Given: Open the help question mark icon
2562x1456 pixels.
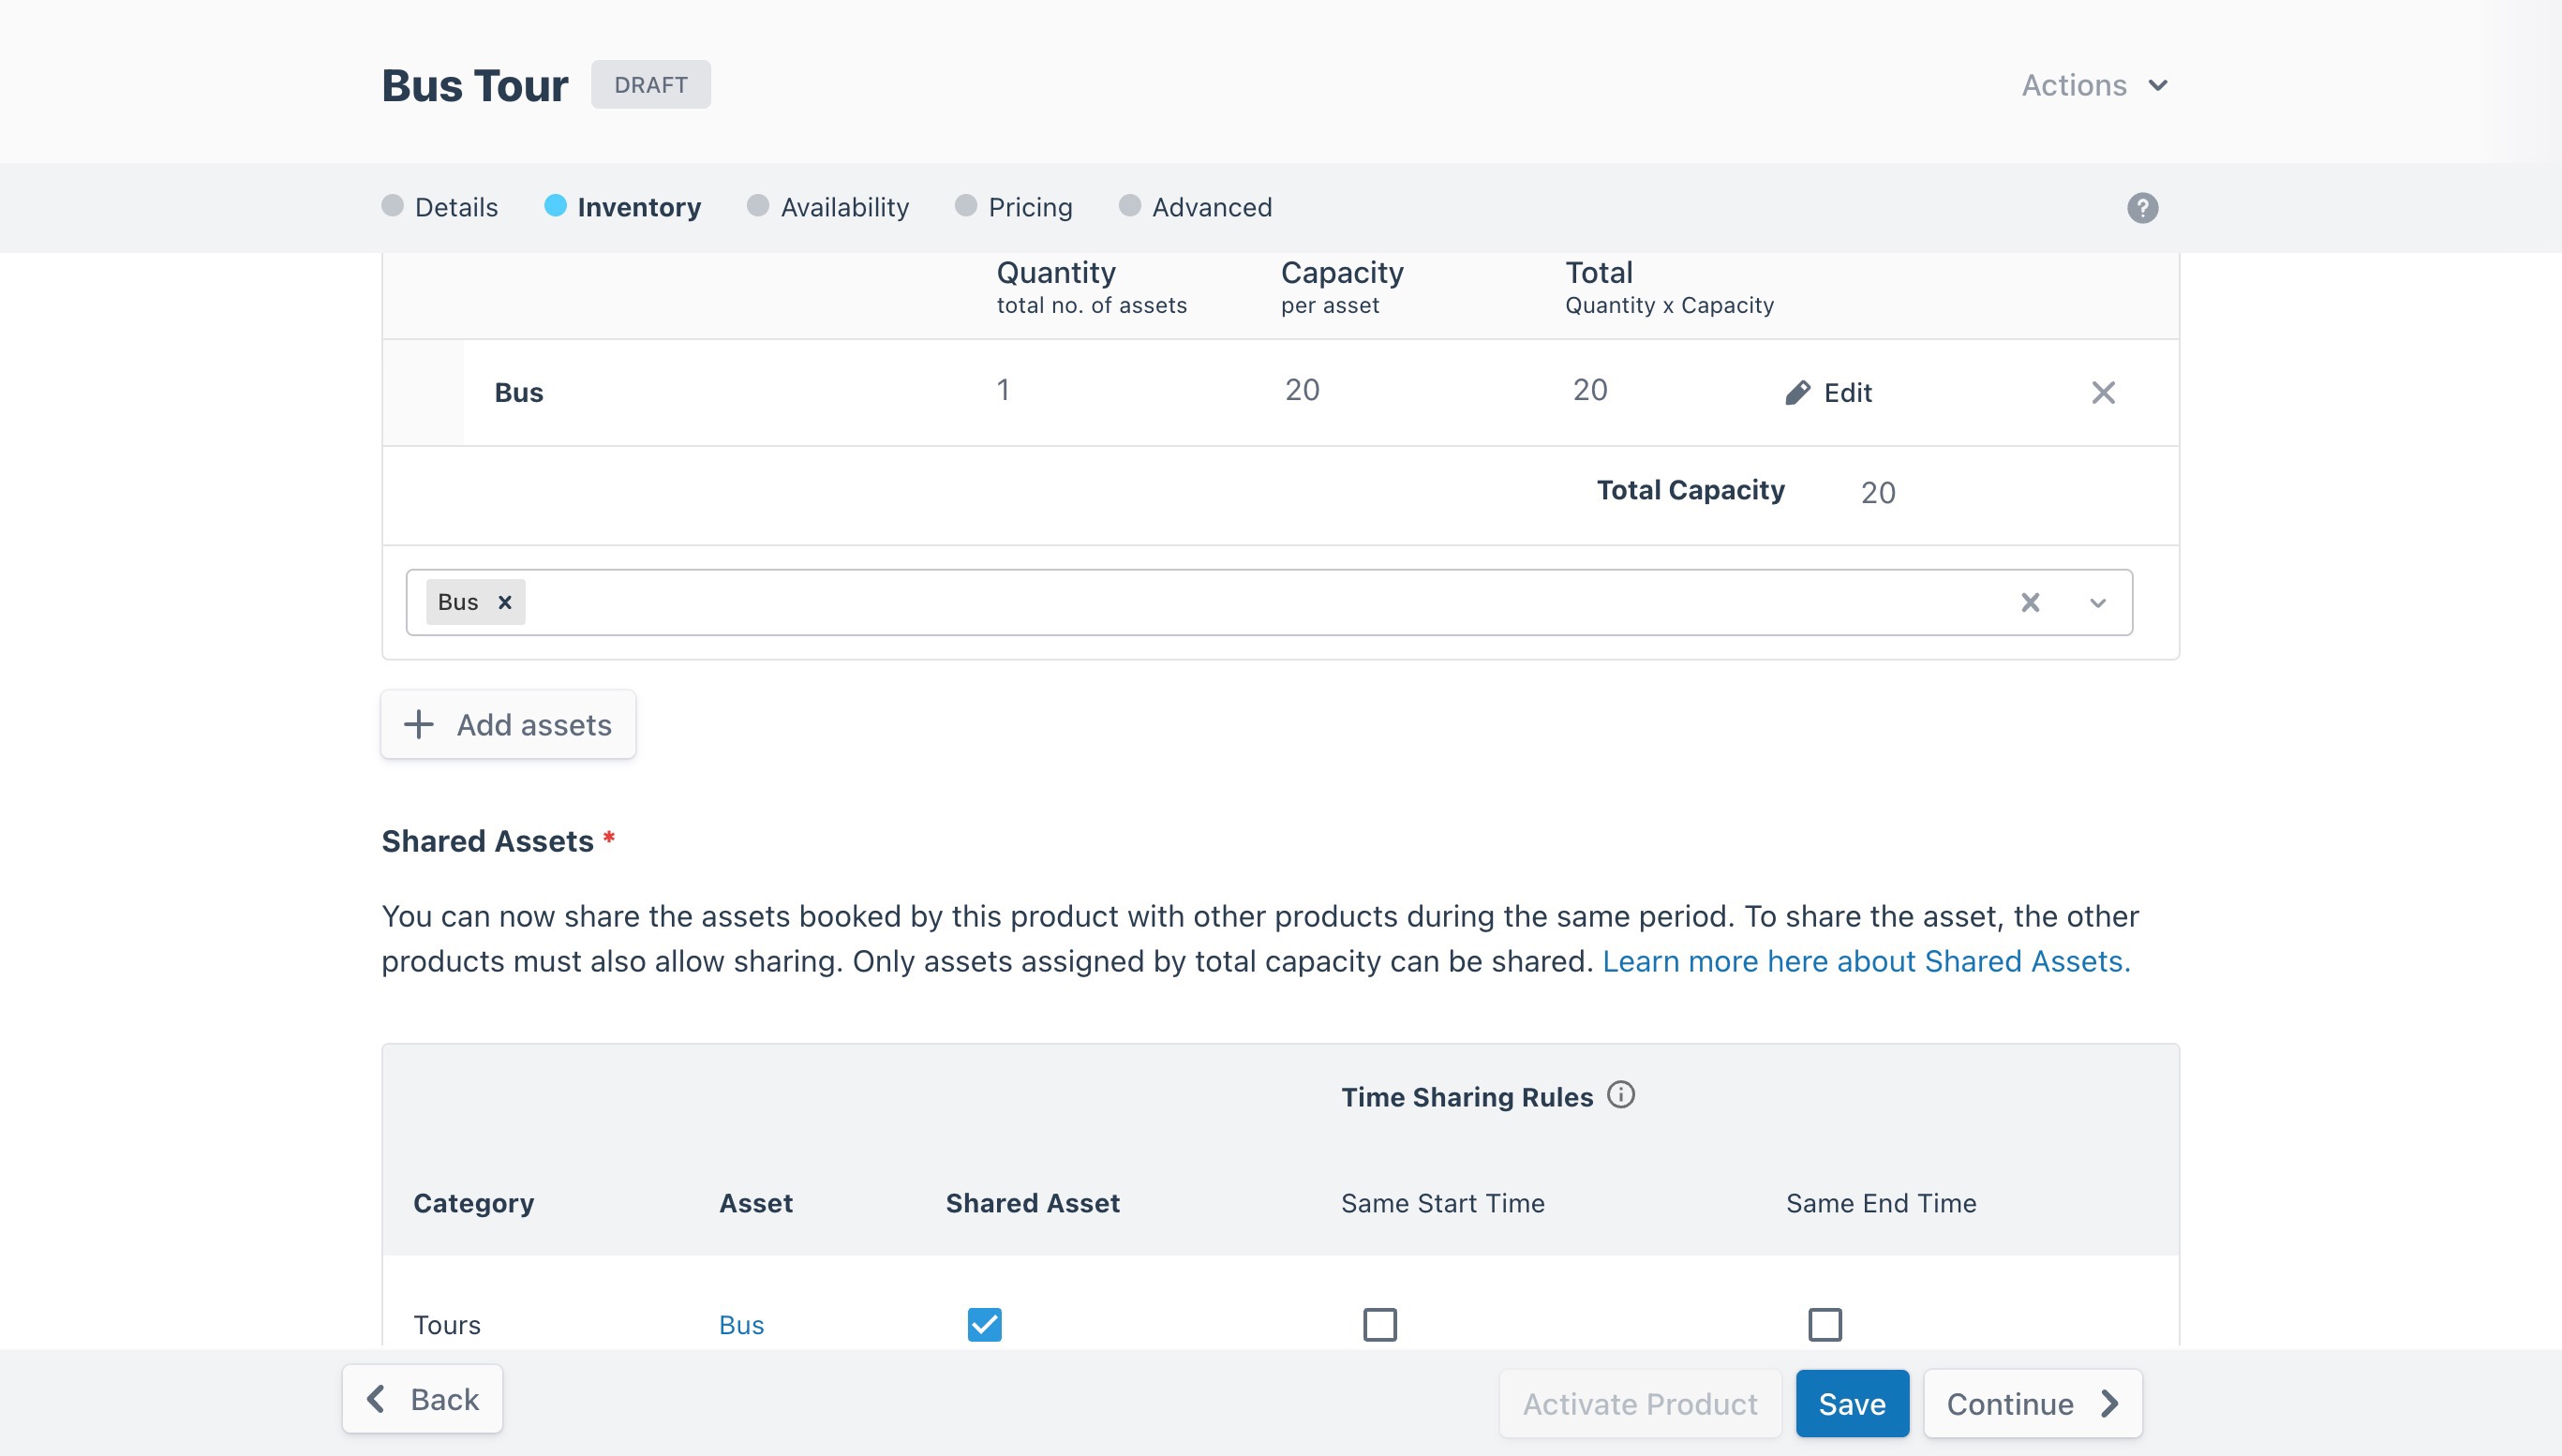Looking at the screenshot, I should coord(2142,208).
